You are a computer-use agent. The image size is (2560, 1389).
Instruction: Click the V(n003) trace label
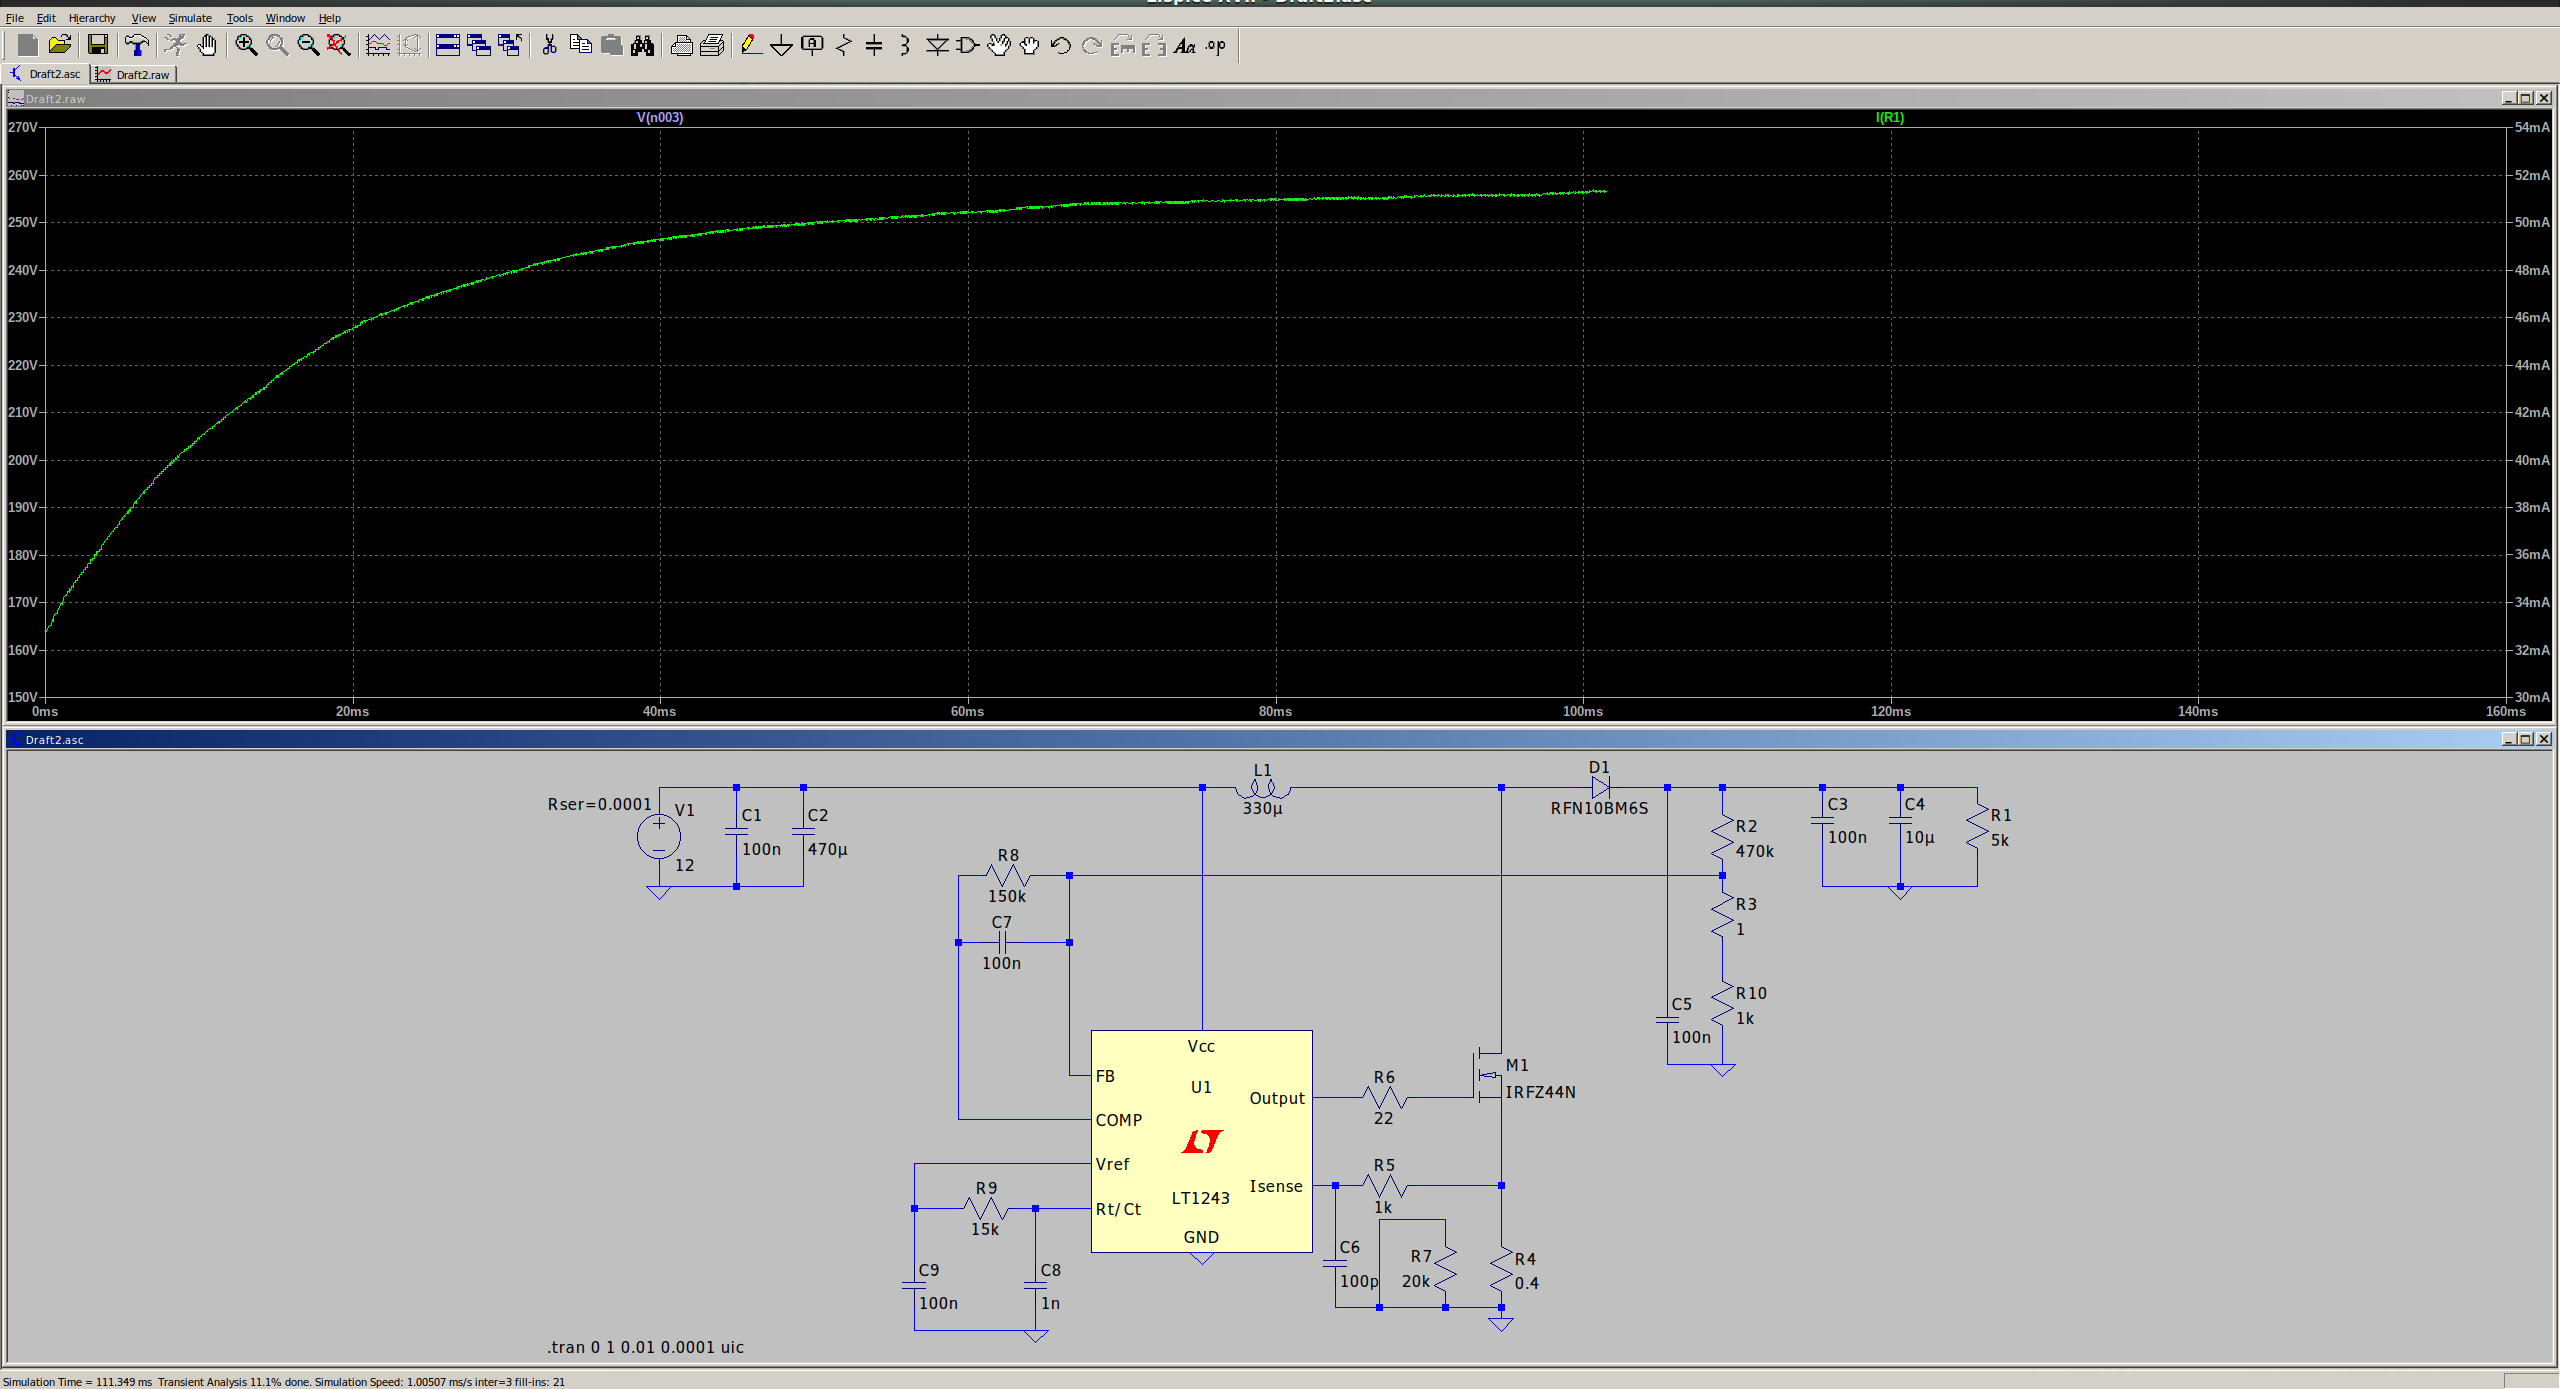pyautogui.click(x=660, y=117)
